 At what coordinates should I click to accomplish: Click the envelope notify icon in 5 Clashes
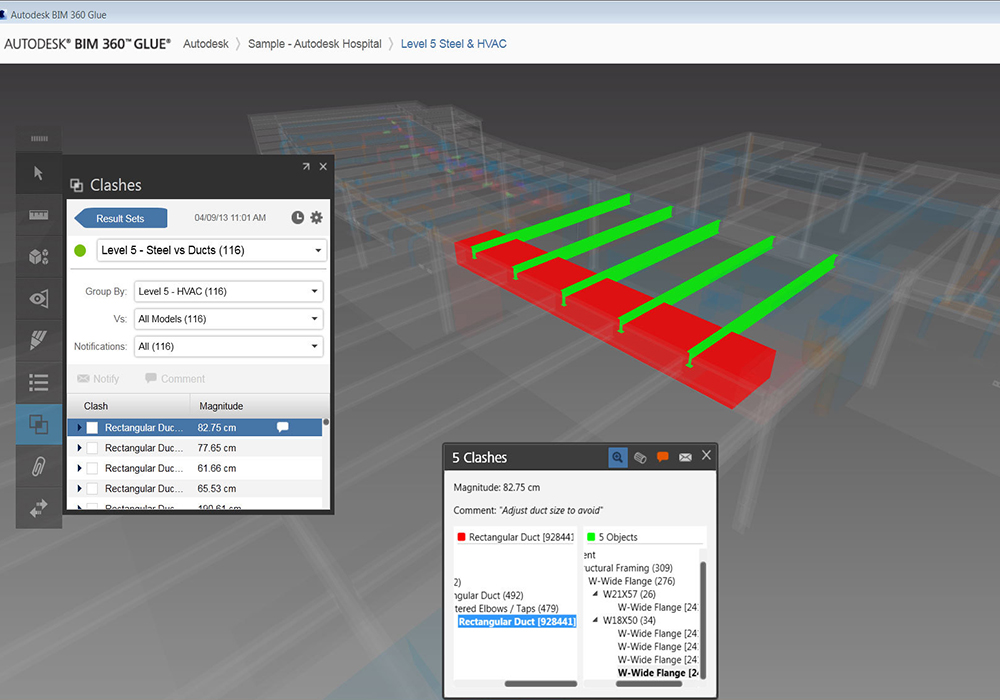pos(685,457)
